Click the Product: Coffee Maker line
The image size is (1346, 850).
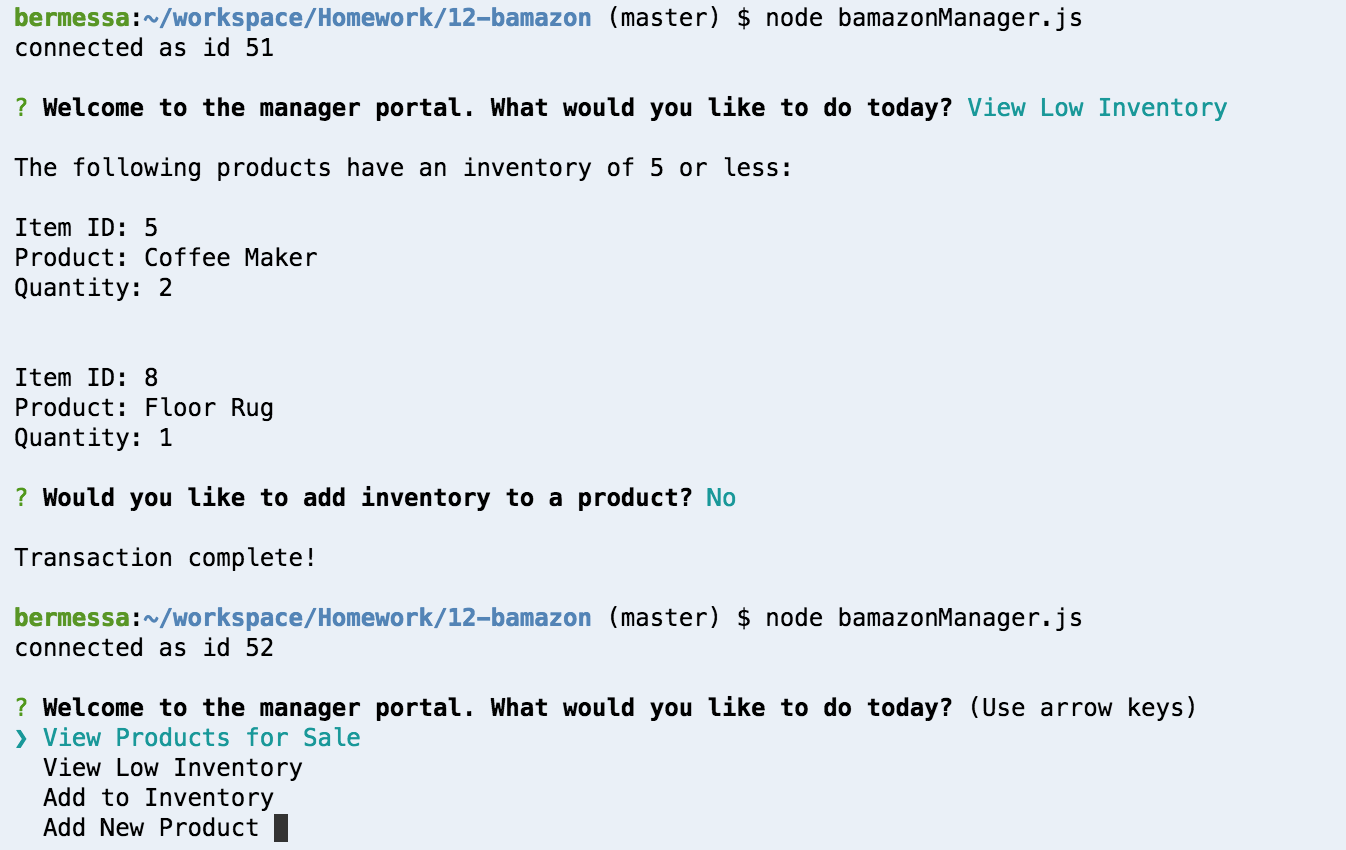pos(166,258)
